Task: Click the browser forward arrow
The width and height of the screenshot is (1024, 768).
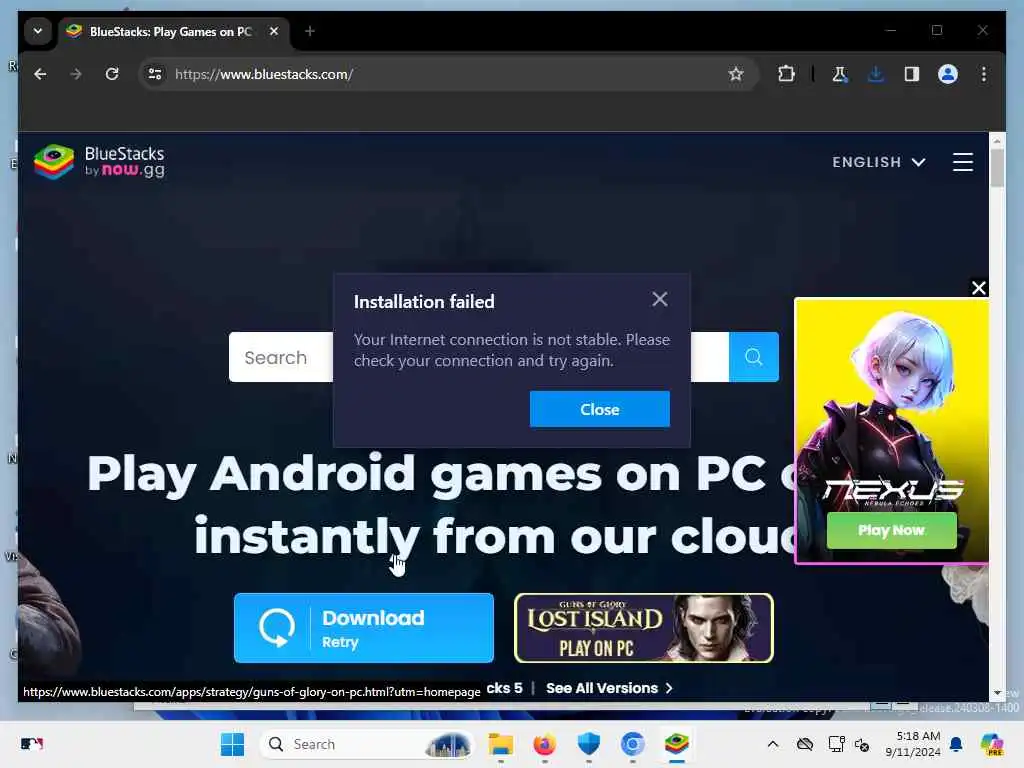Action: click(76, 74)
